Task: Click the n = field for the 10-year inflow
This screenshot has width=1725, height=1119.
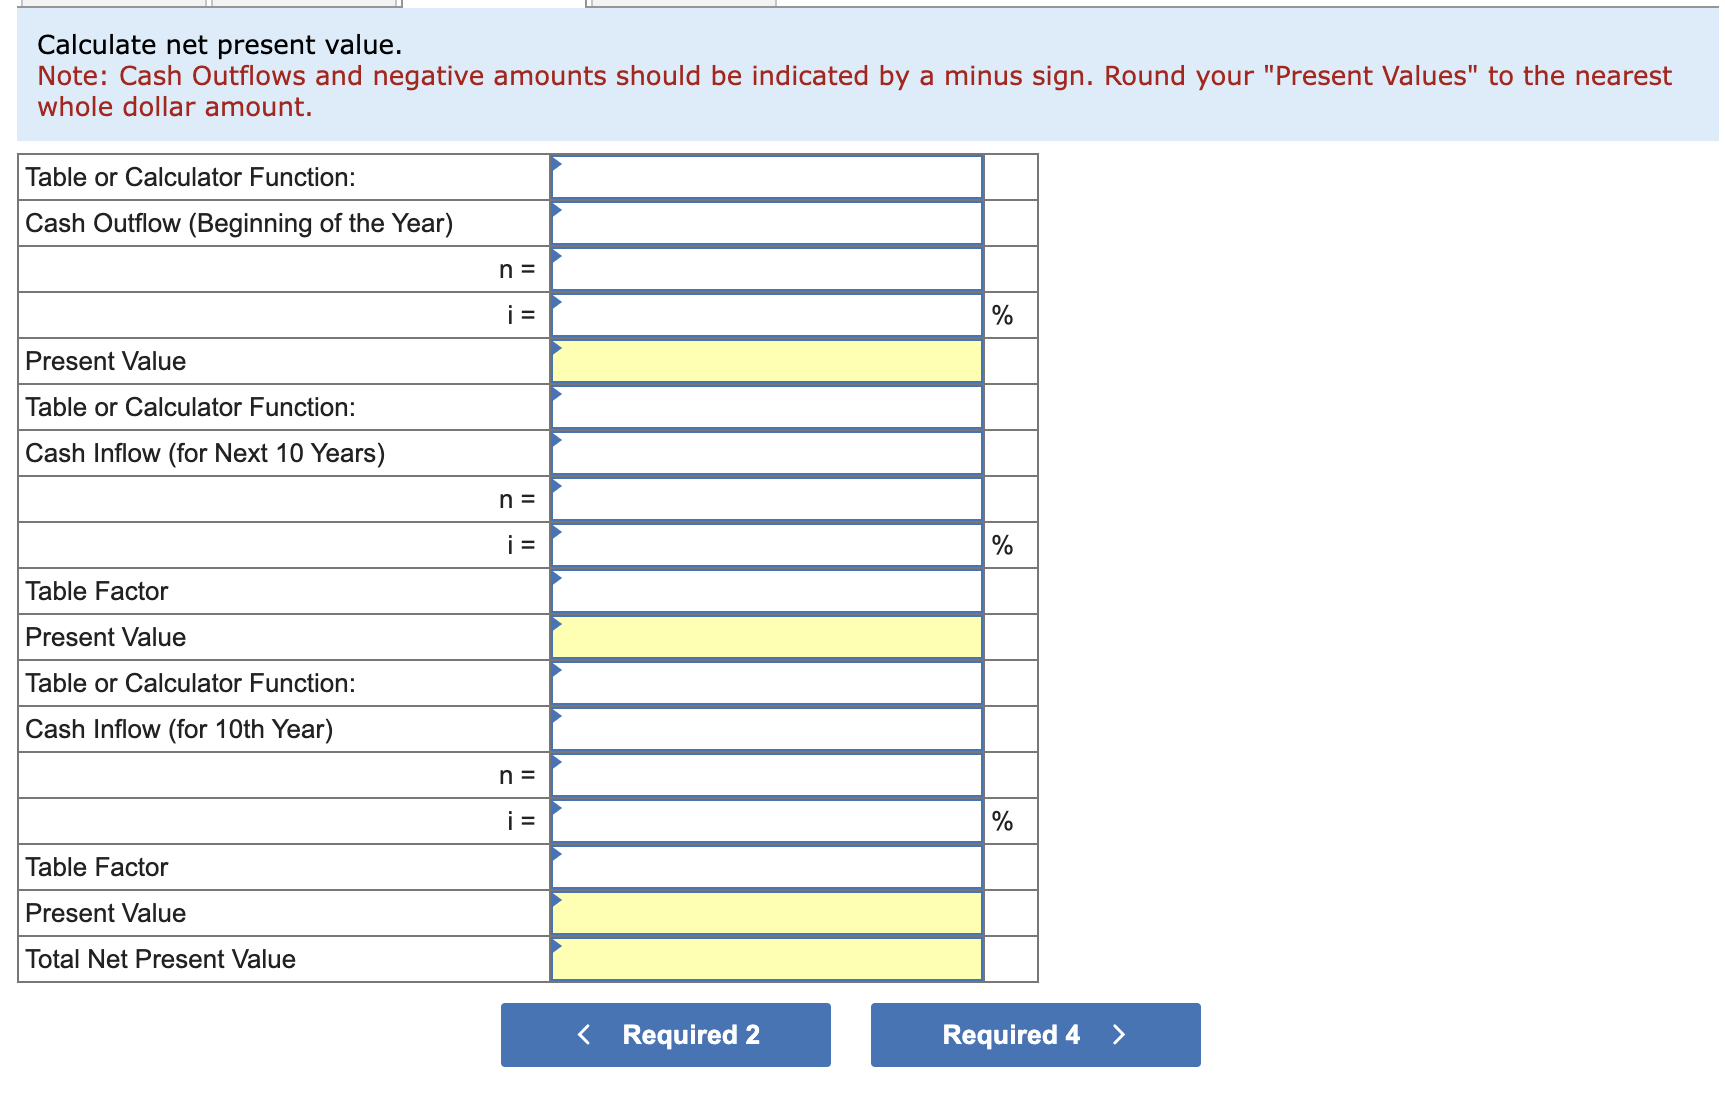Action: point(768,499)
